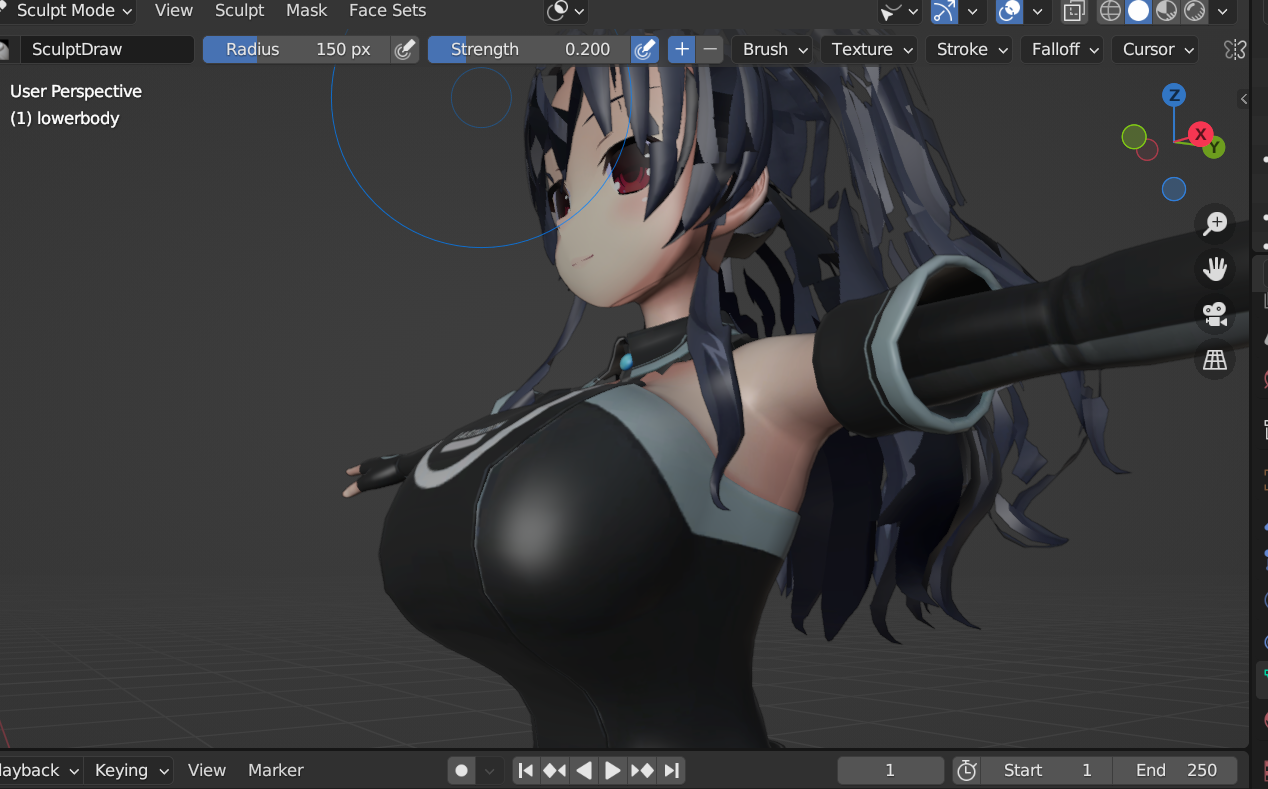Open the Cursor dropdown
Image resolution: width=1268 pixels, height=789 pixels.
(x=1155, y=49)
